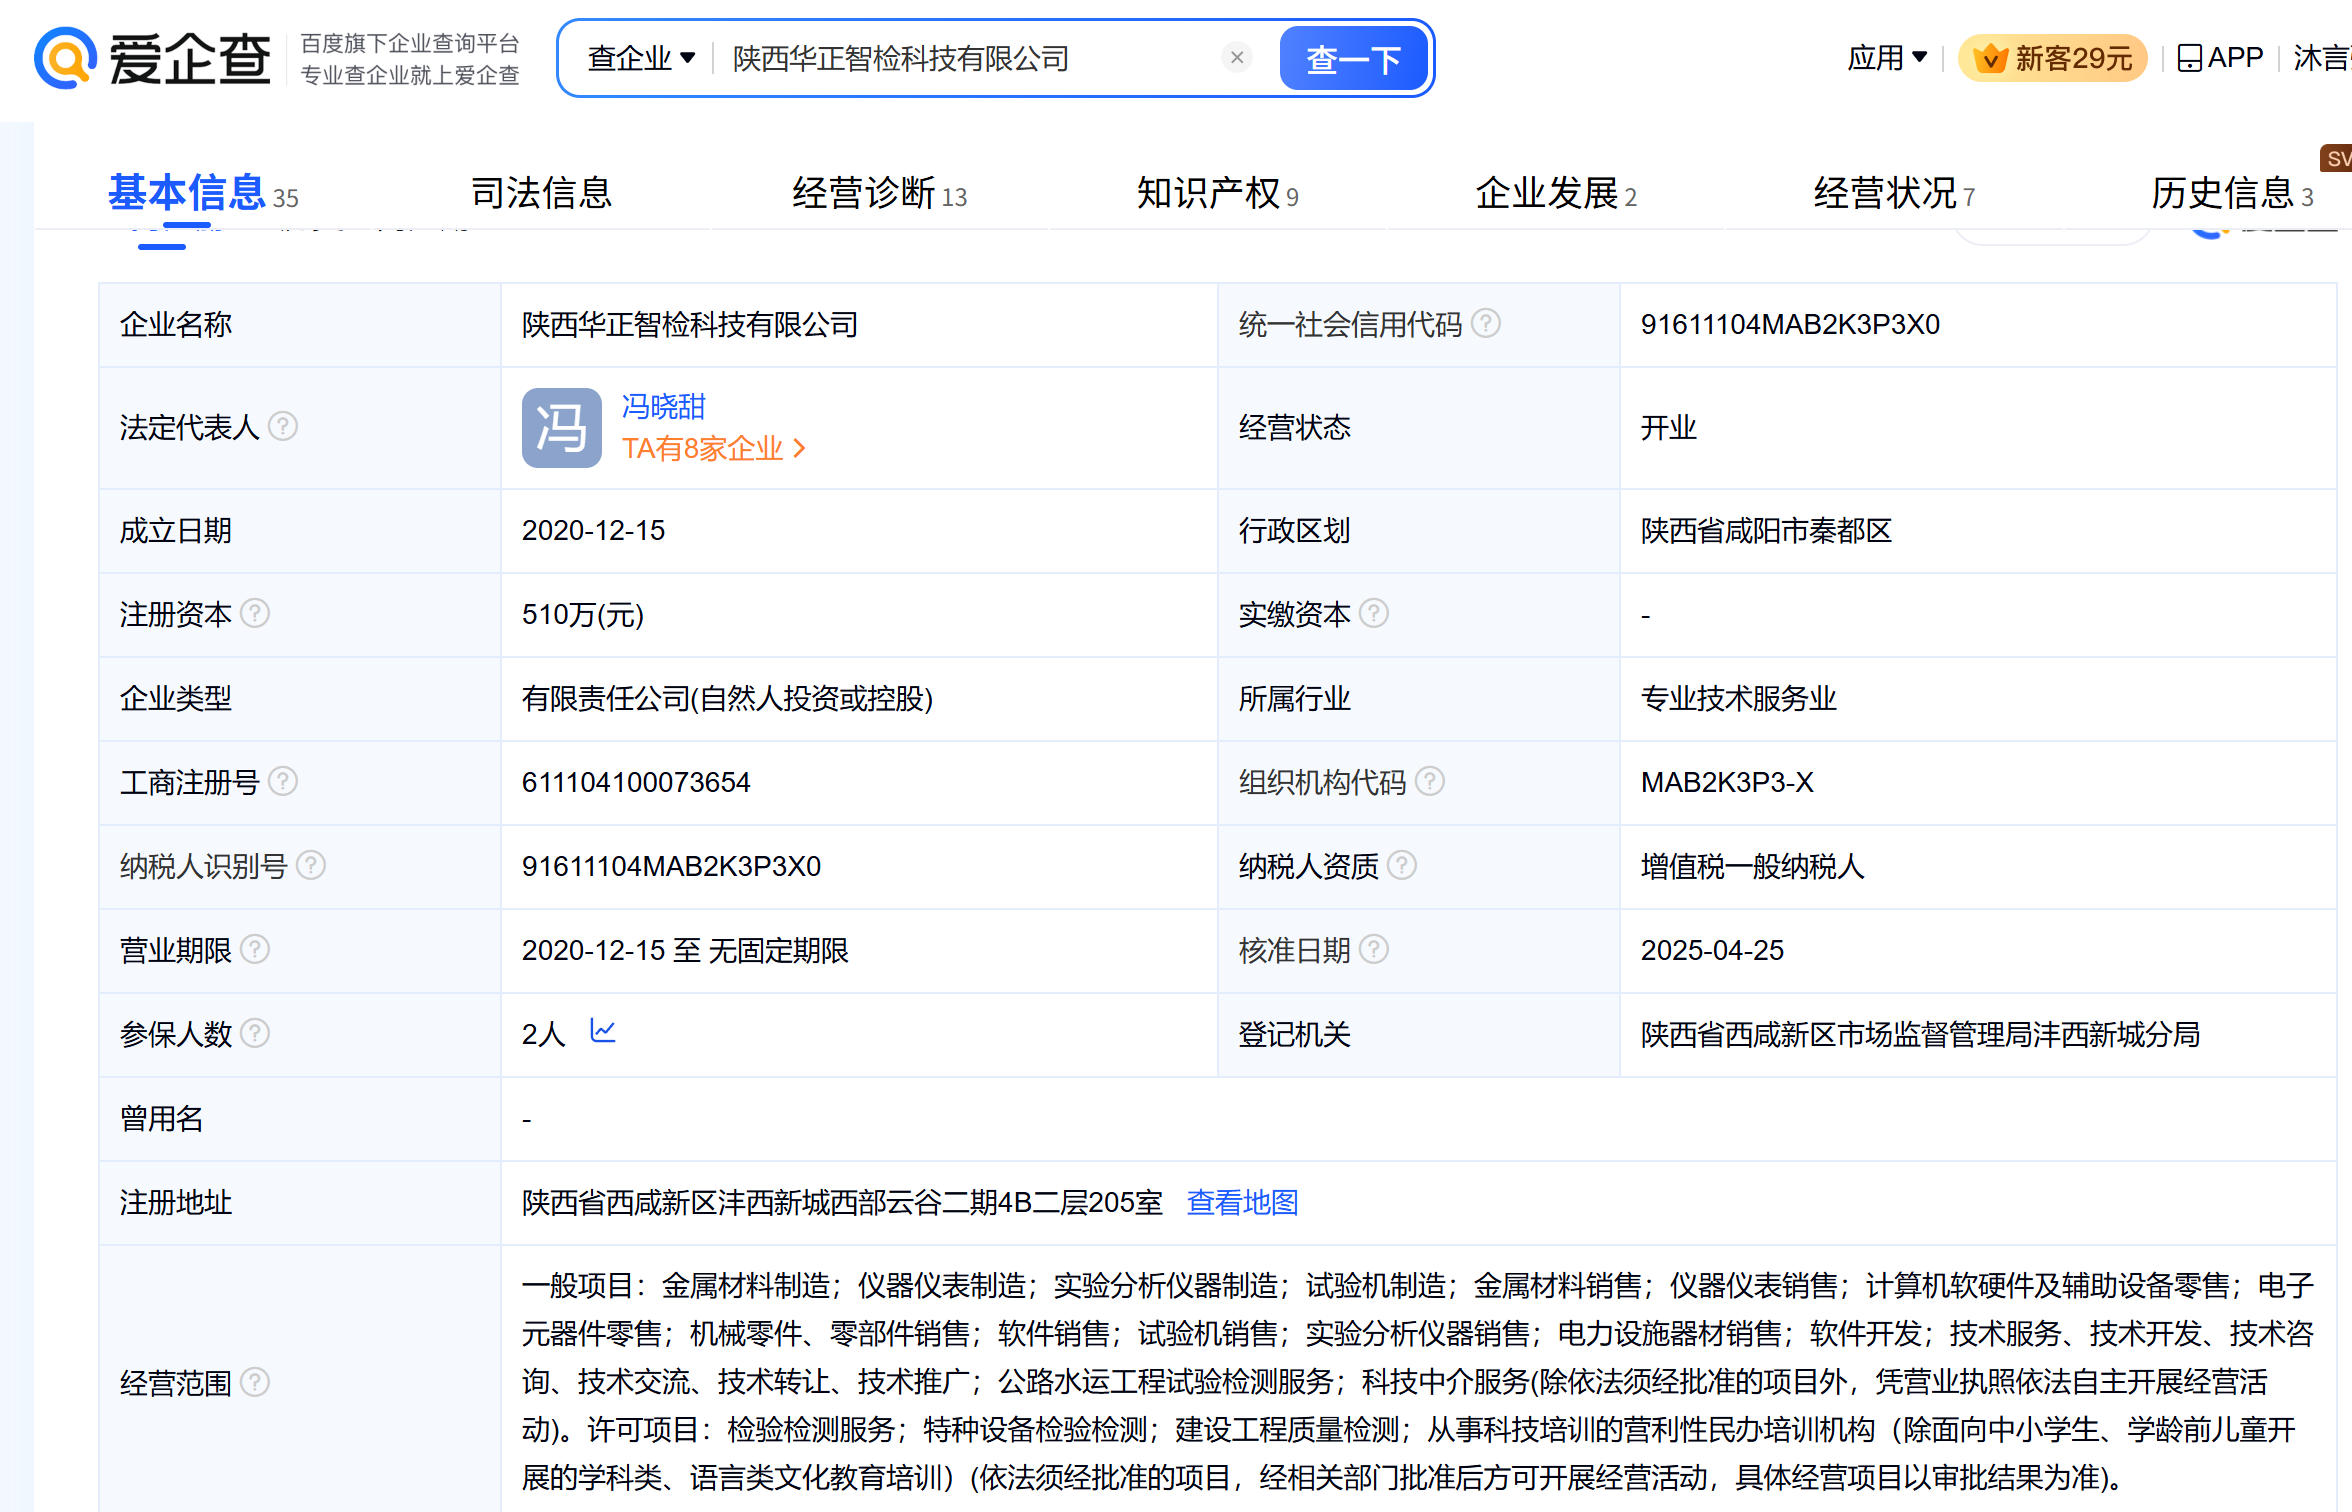The width and height of the screenshot is (2352, 1512).
Task: Click the help icon beside 核准日期
Action: pos(1375,949)
